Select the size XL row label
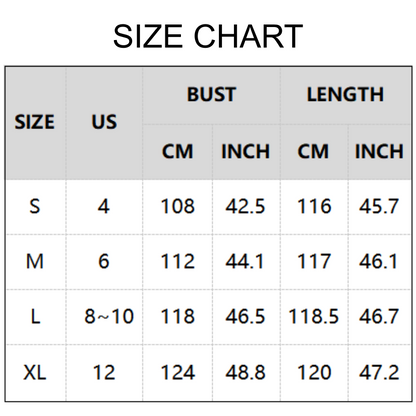The height and width of the screenshot is (416, 416). pyautogui.click(x=35, y=372)
